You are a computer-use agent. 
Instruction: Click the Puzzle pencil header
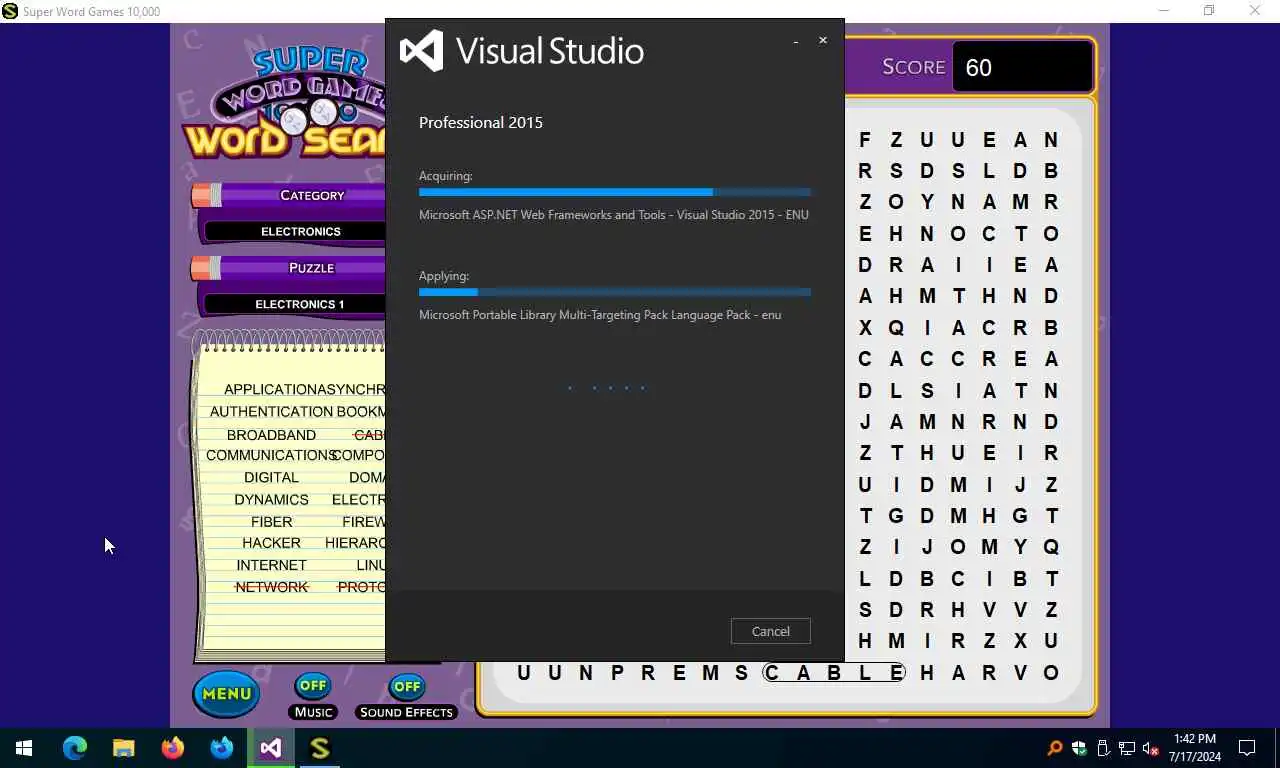pos(288,268)
